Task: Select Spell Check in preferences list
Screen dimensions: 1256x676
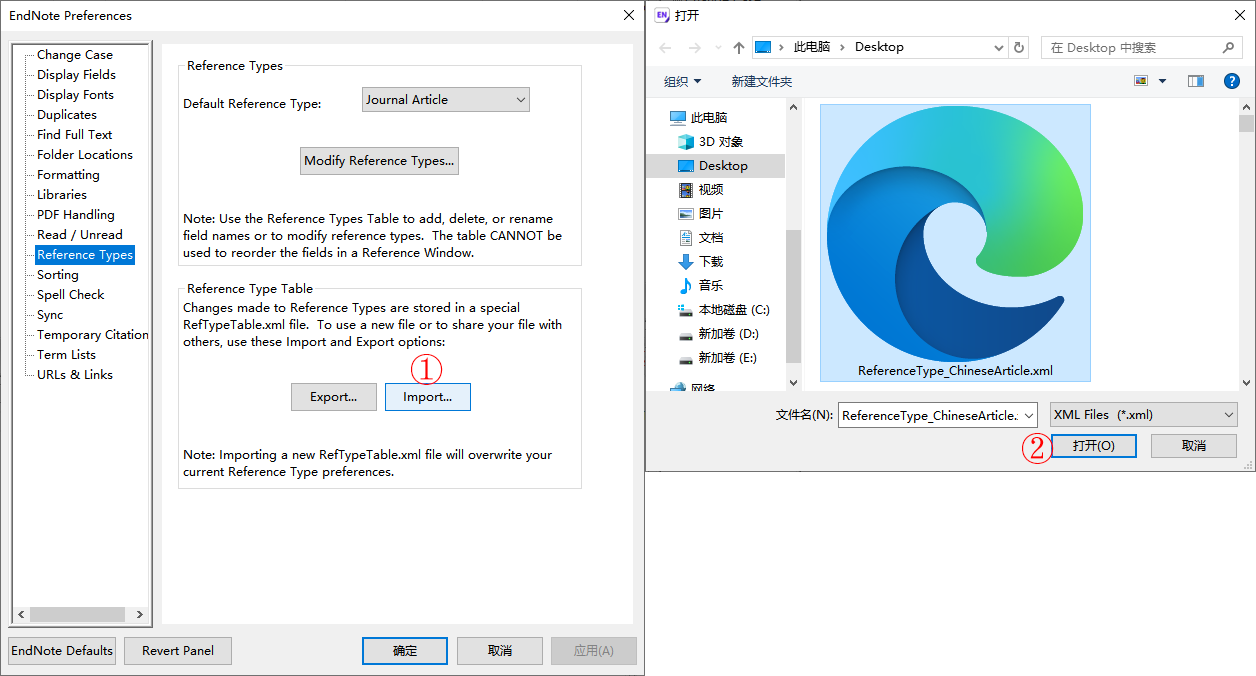Action: 71,295
